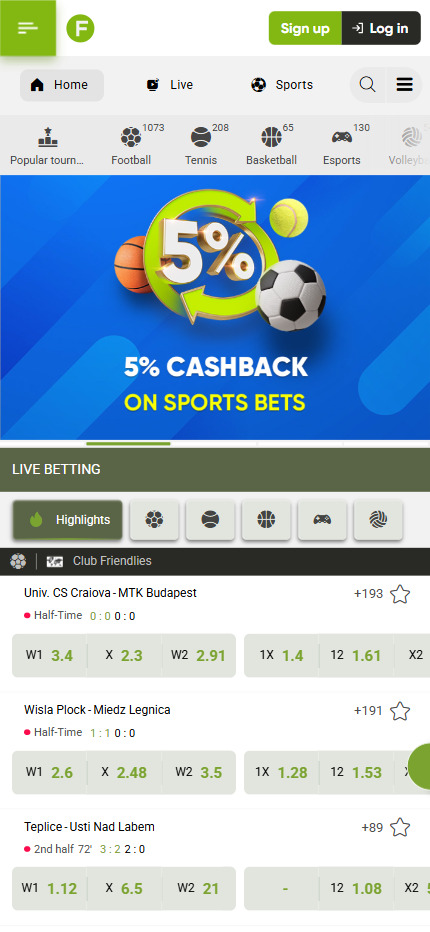
Task: Click the green F logo
Action: pyautogui.click(x=80, y=28)
